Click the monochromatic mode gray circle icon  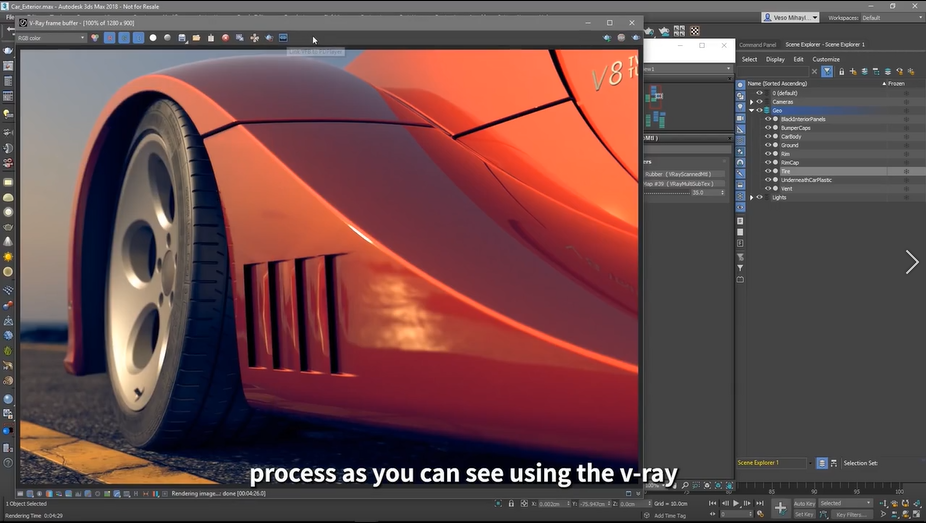pos(168,38)
